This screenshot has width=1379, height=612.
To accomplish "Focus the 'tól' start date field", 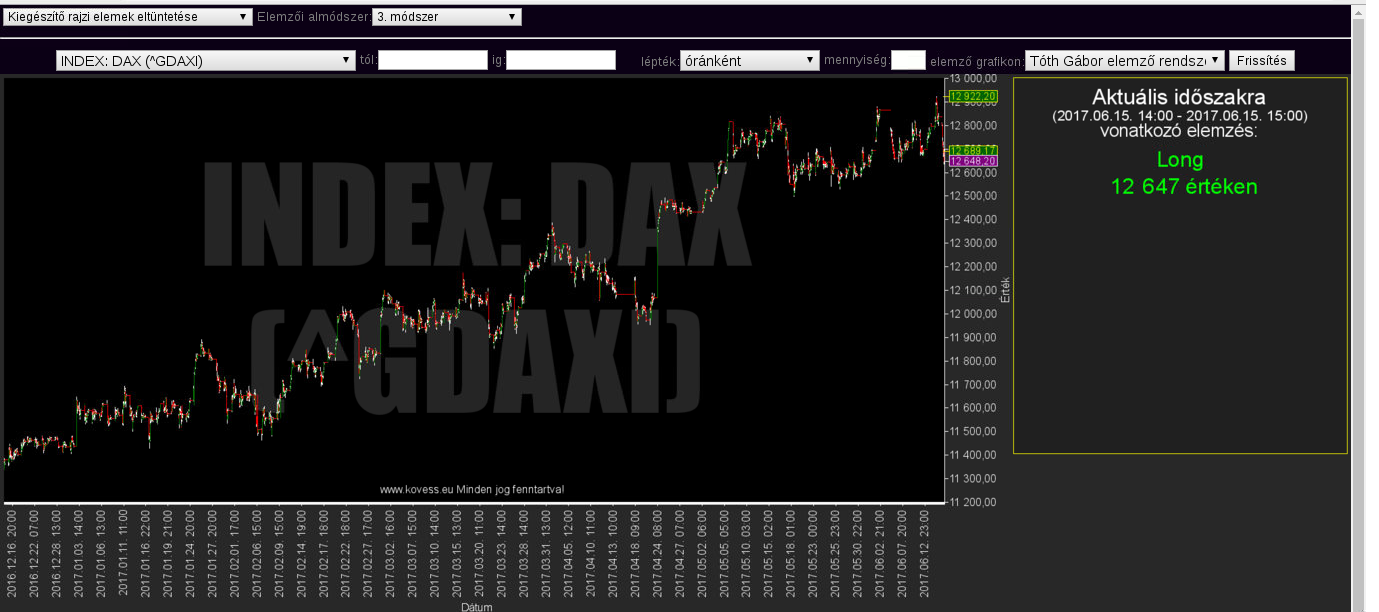I will tap(432, 61).
